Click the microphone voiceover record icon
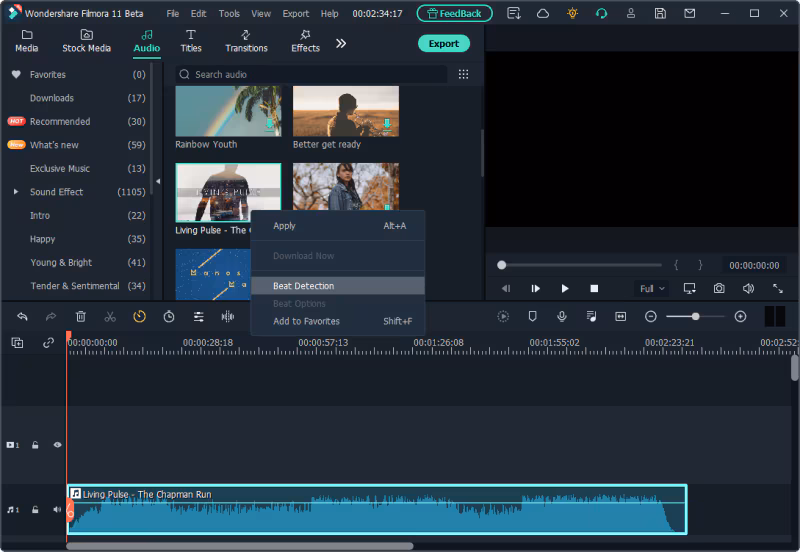 pos(562,316)
